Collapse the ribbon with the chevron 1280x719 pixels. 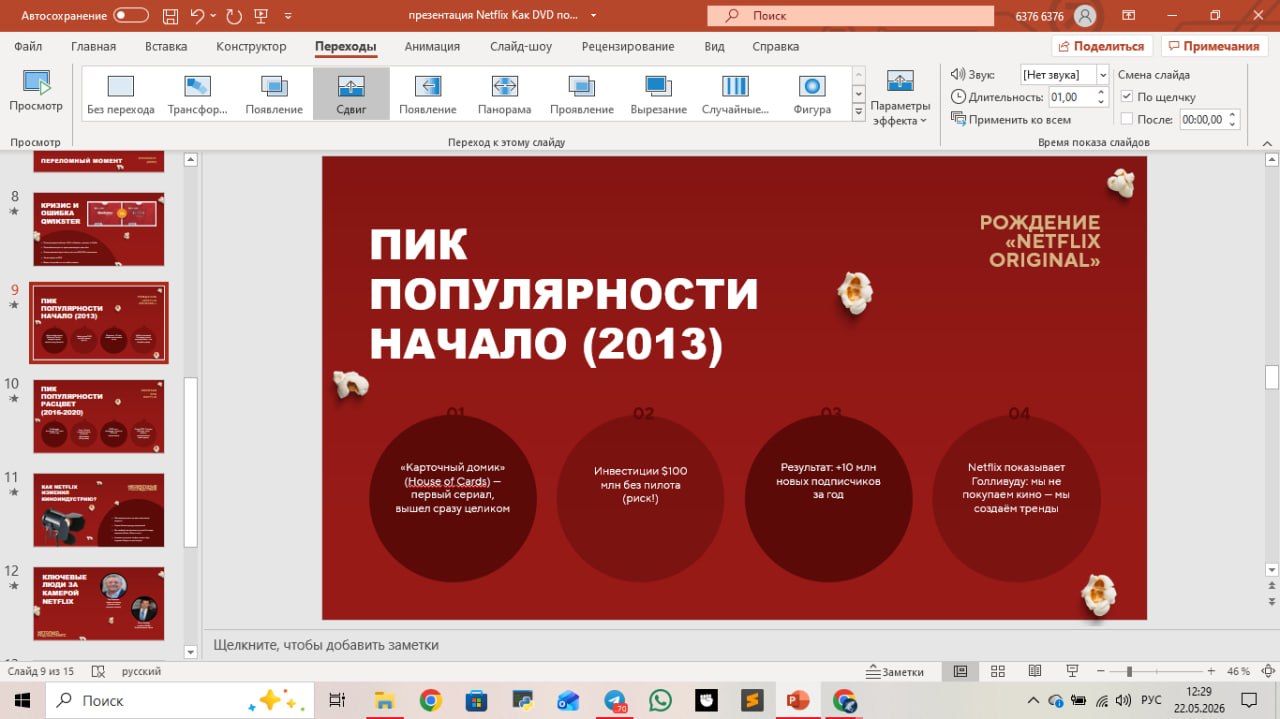pos(1267,142)
